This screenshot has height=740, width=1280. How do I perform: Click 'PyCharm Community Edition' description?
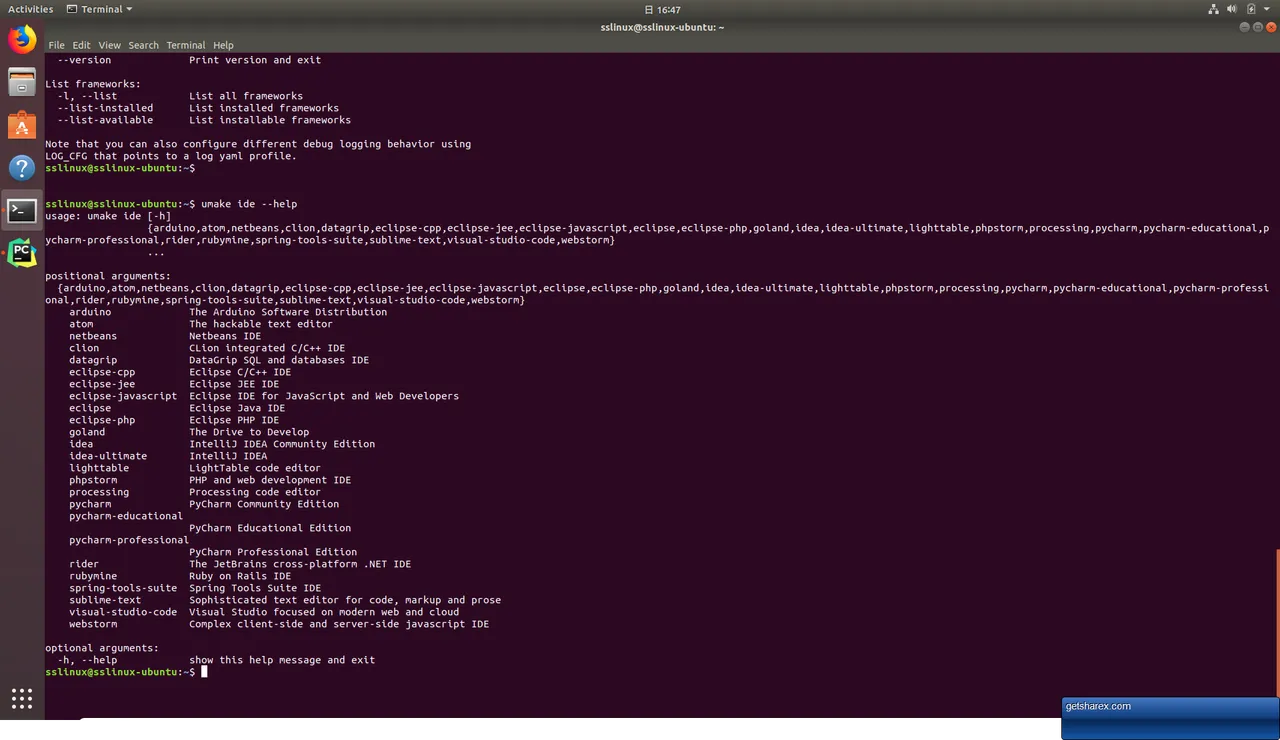[x=264, y=504]
